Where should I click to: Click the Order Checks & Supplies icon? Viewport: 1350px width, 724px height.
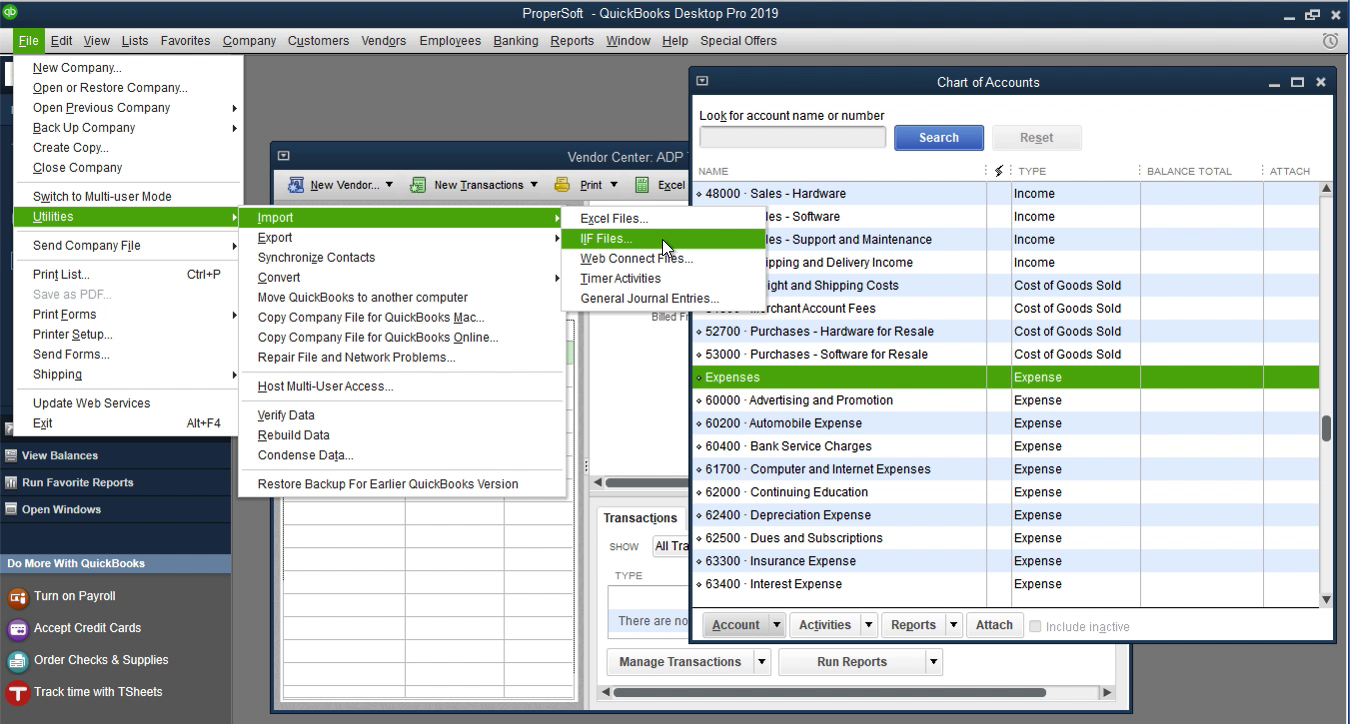point(18,661)
